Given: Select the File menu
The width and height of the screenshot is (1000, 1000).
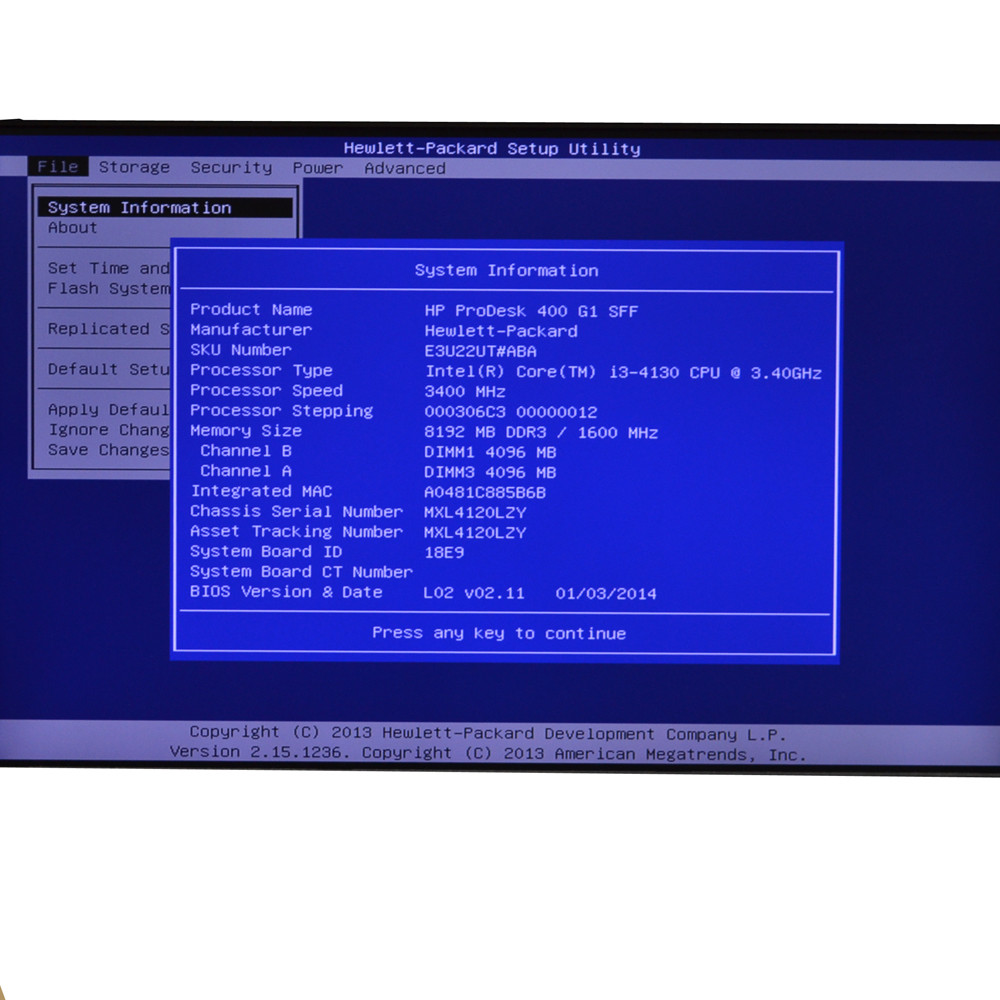Looking at the screenshot, I should [57, 166].
